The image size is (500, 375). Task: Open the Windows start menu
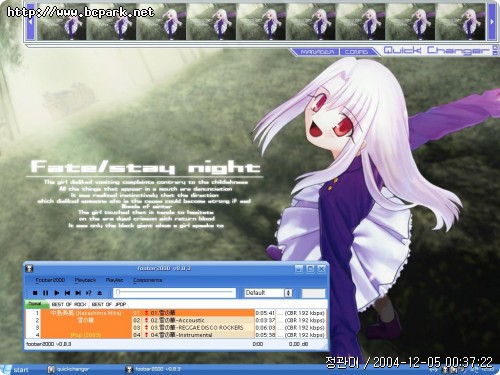(15, 369)
